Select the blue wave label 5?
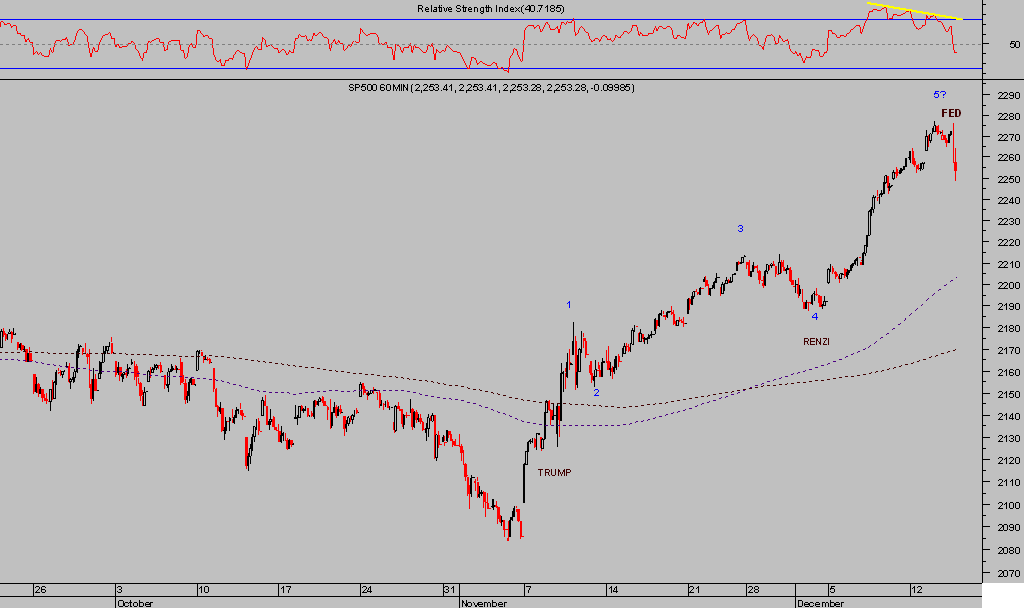The height and width of the screenshot is (608, 1024). (x=940, y=94)
